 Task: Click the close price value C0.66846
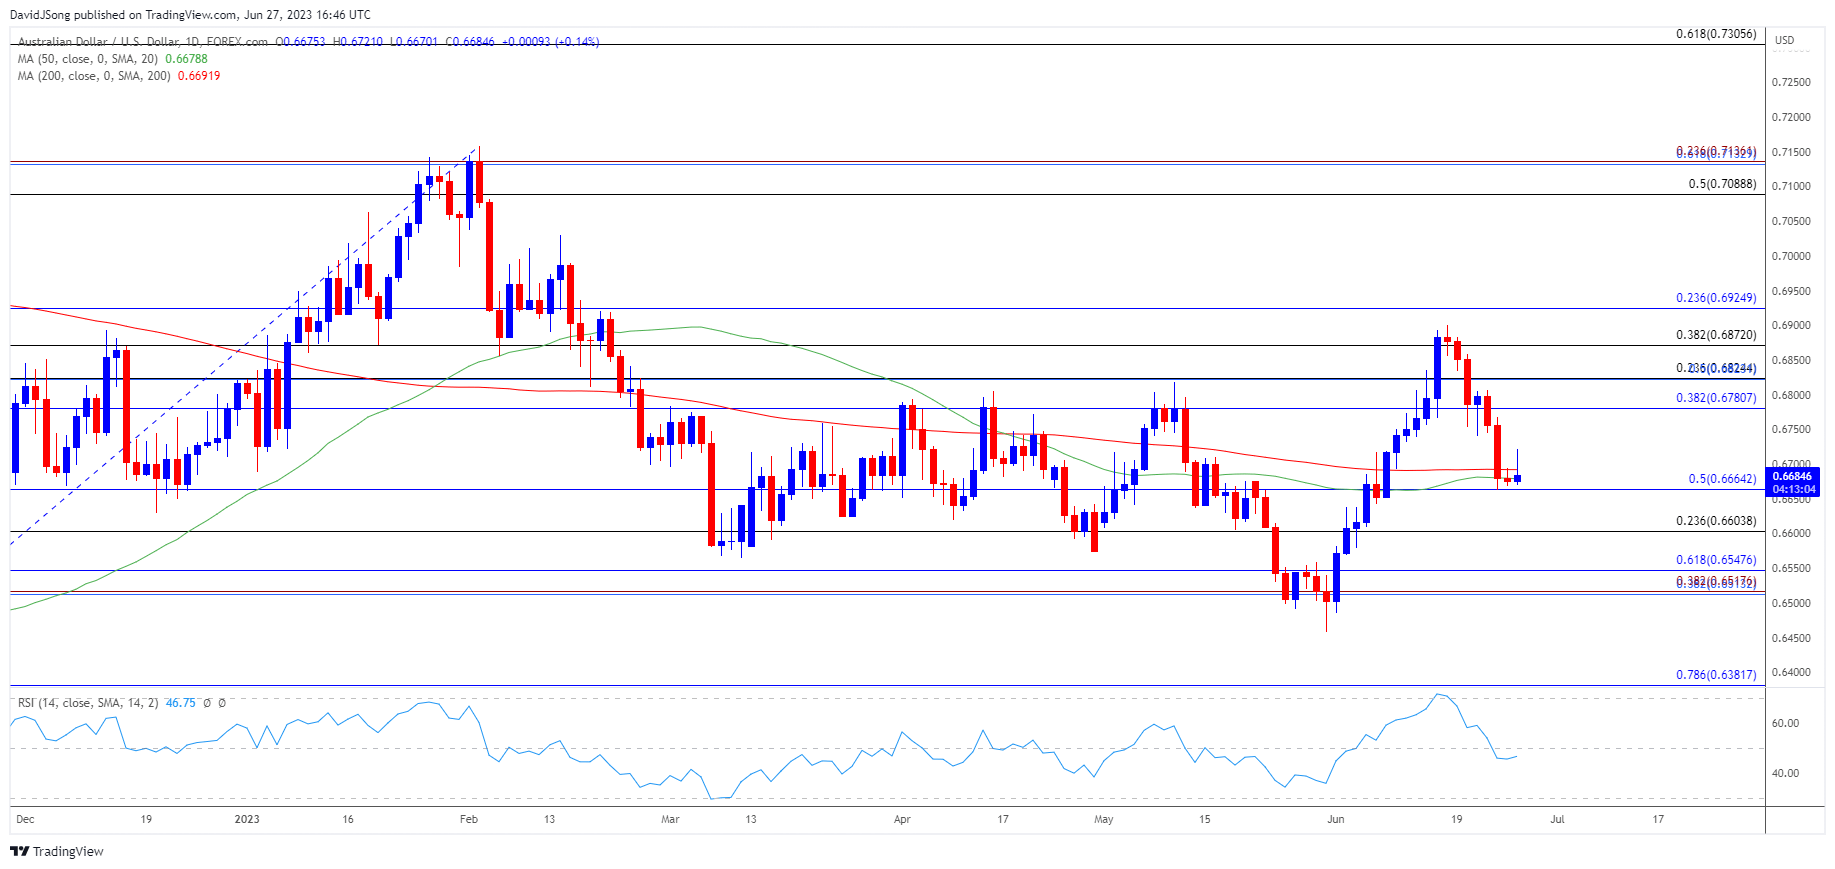[x=470, y=42]
